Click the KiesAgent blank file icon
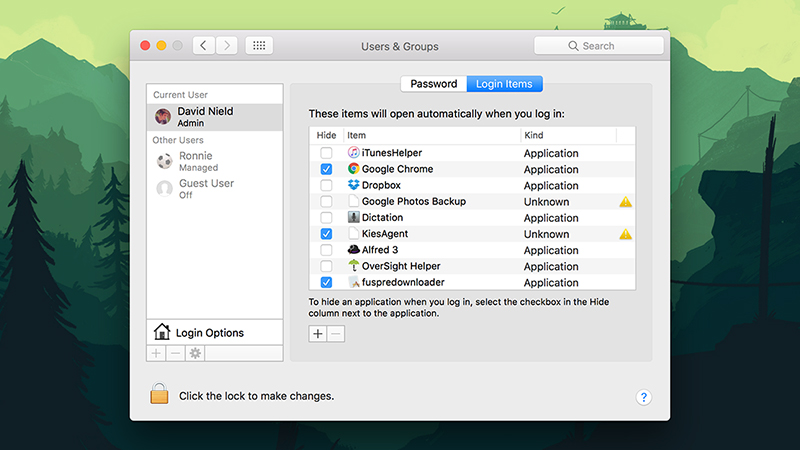The image size is (800, 450). [x=354, y=234]
